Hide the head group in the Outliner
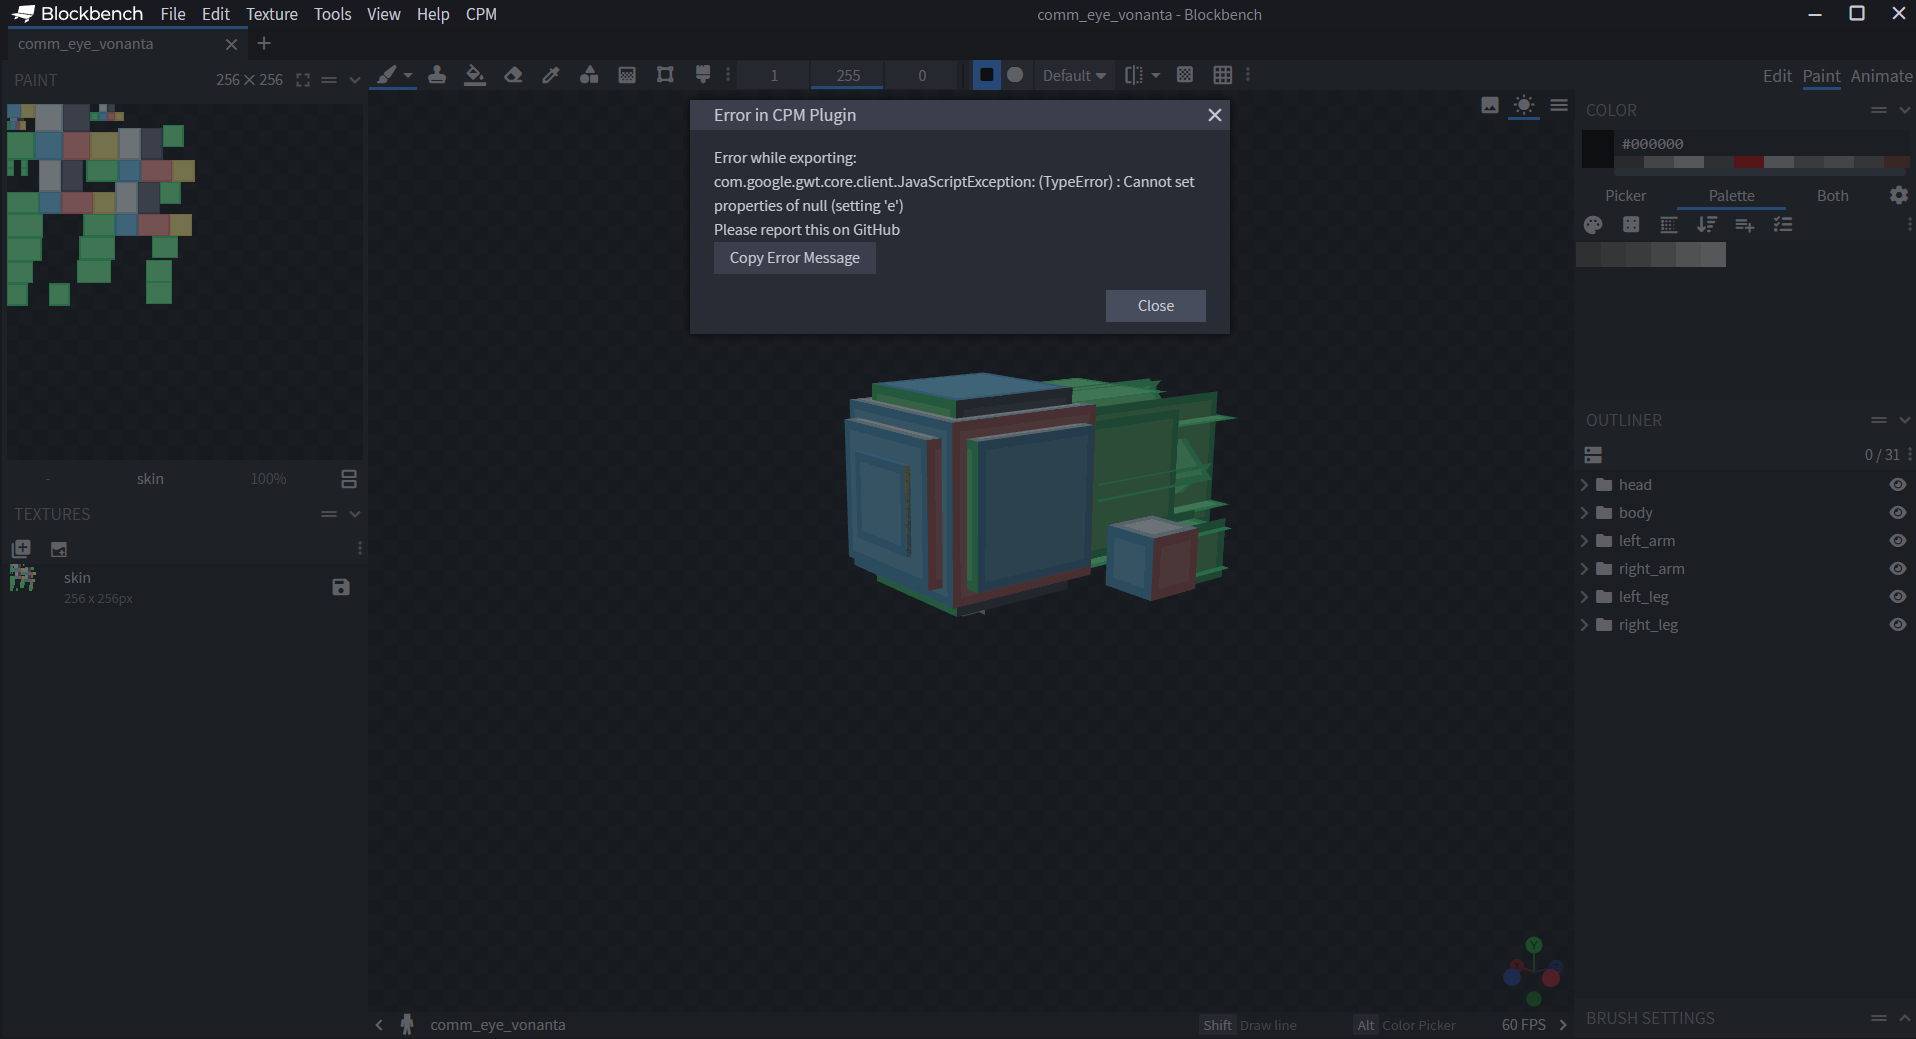The image size is (1916, 1039). [1898, 484]
